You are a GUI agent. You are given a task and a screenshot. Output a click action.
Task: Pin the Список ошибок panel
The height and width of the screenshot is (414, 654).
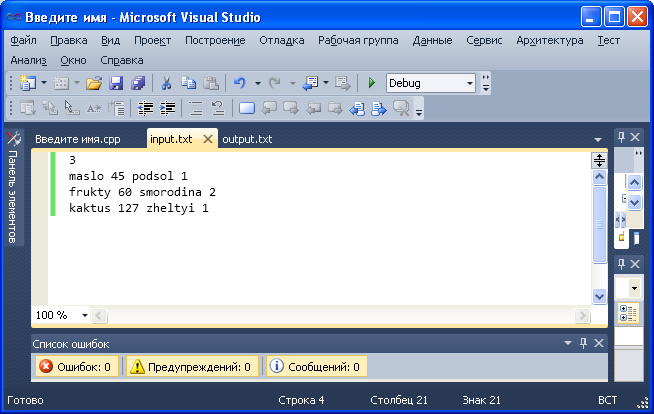click(x=583, y=343)
